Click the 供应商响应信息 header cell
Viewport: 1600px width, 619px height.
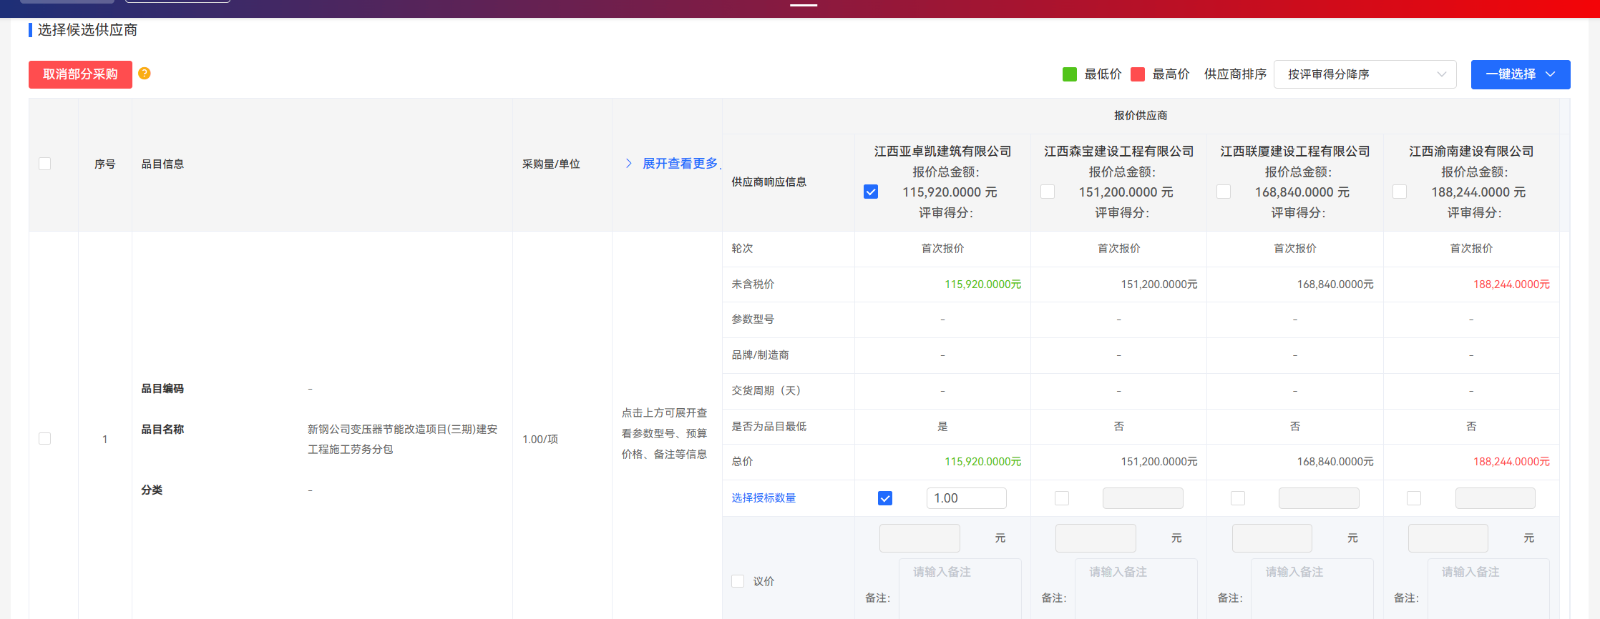point(769,182)
